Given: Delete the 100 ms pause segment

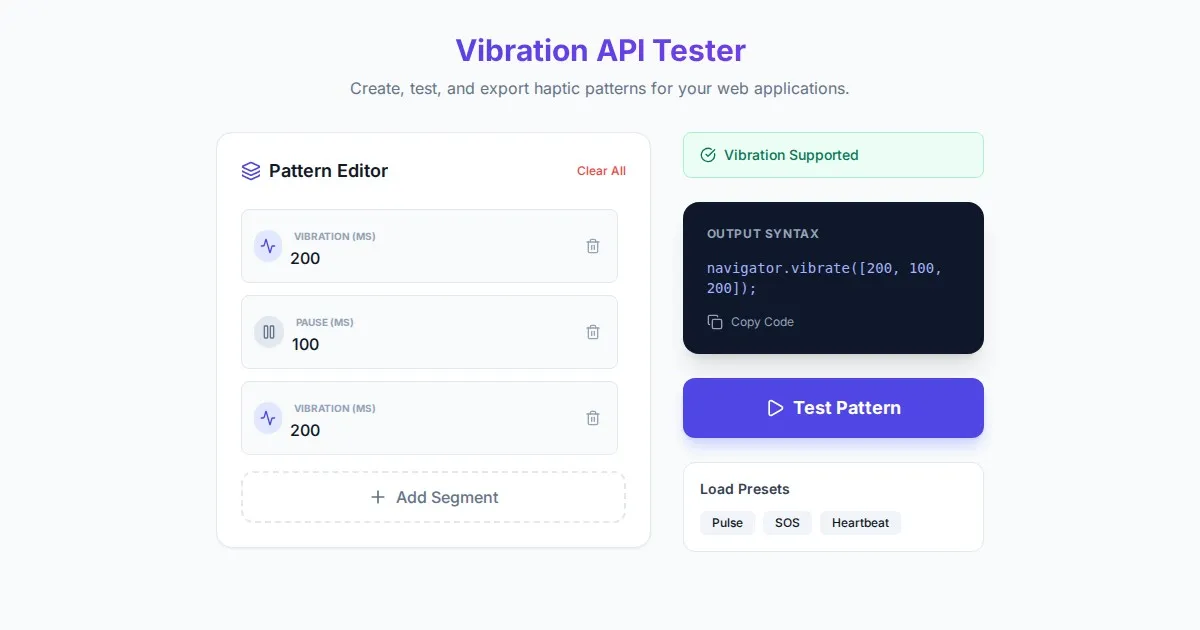Looking at the screenshot, I should [593, 332].
